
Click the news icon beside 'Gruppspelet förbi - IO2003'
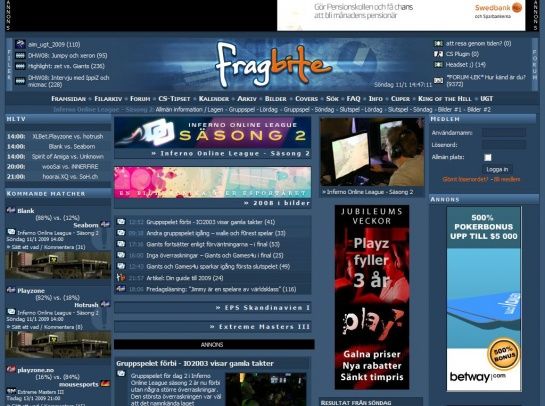(x=121, y=221)
